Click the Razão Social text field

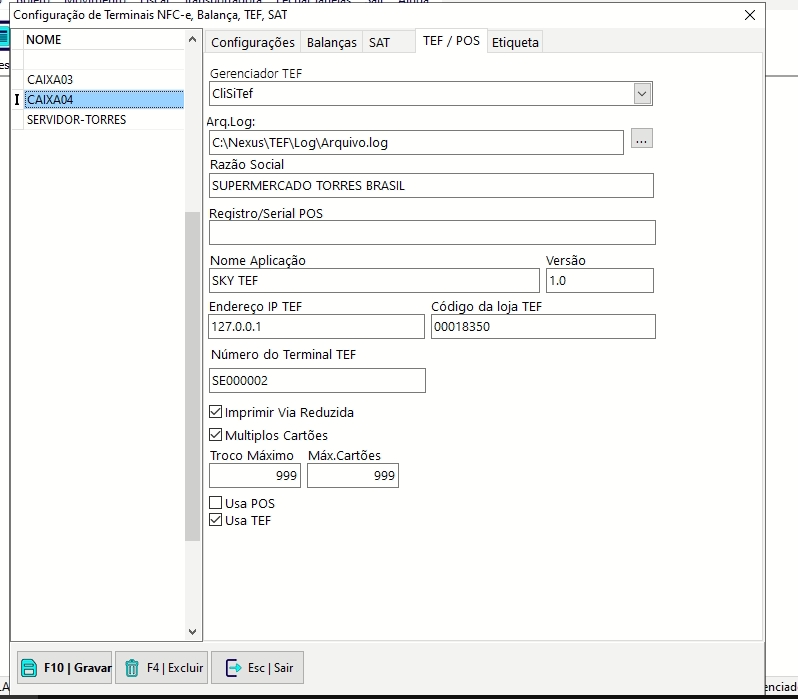click(431, 185)
